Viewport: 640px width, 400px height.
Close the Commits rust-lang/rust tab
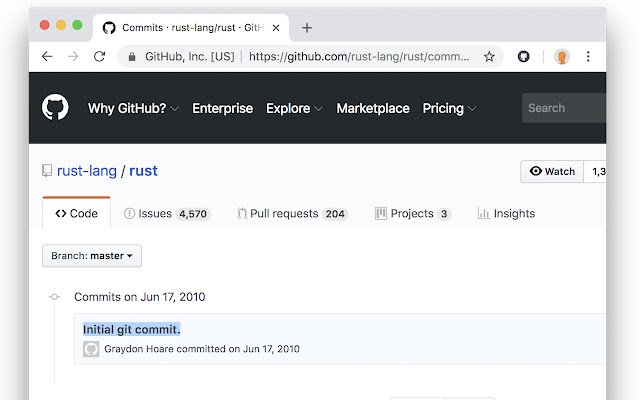[x=276, y=28]
